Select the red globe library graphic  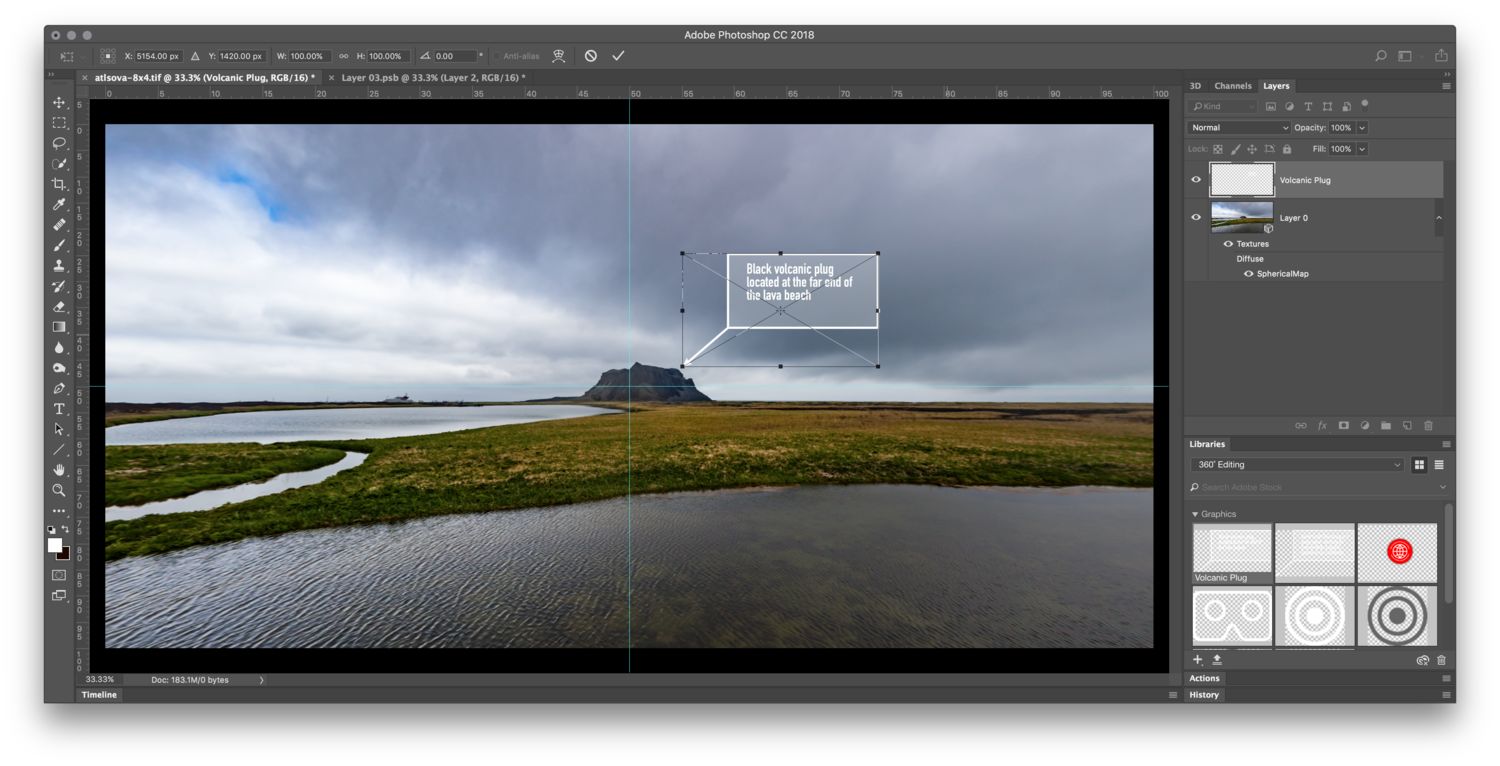1398,552
